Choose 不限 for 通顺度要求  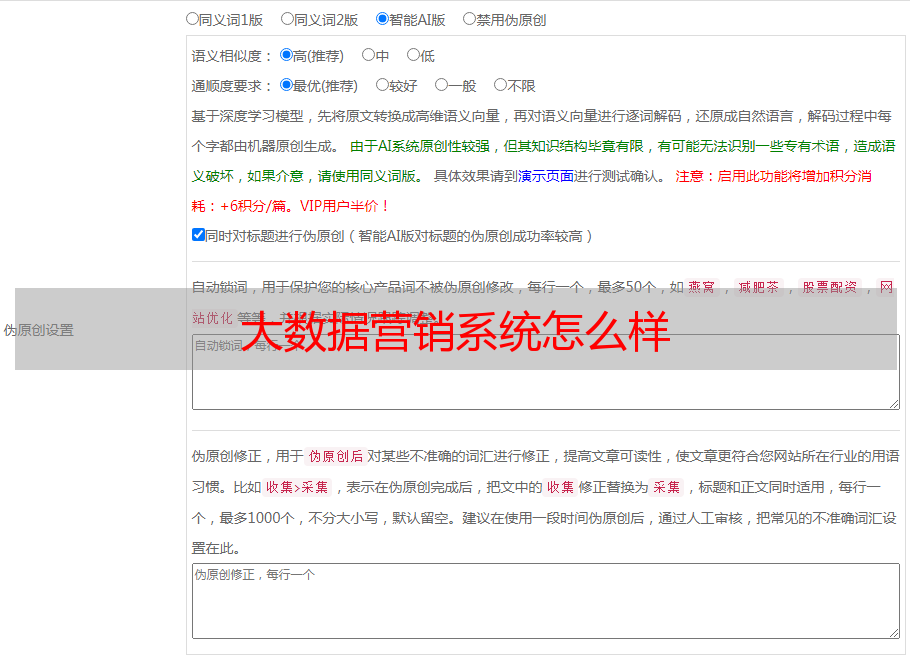(x=501, y=86)
